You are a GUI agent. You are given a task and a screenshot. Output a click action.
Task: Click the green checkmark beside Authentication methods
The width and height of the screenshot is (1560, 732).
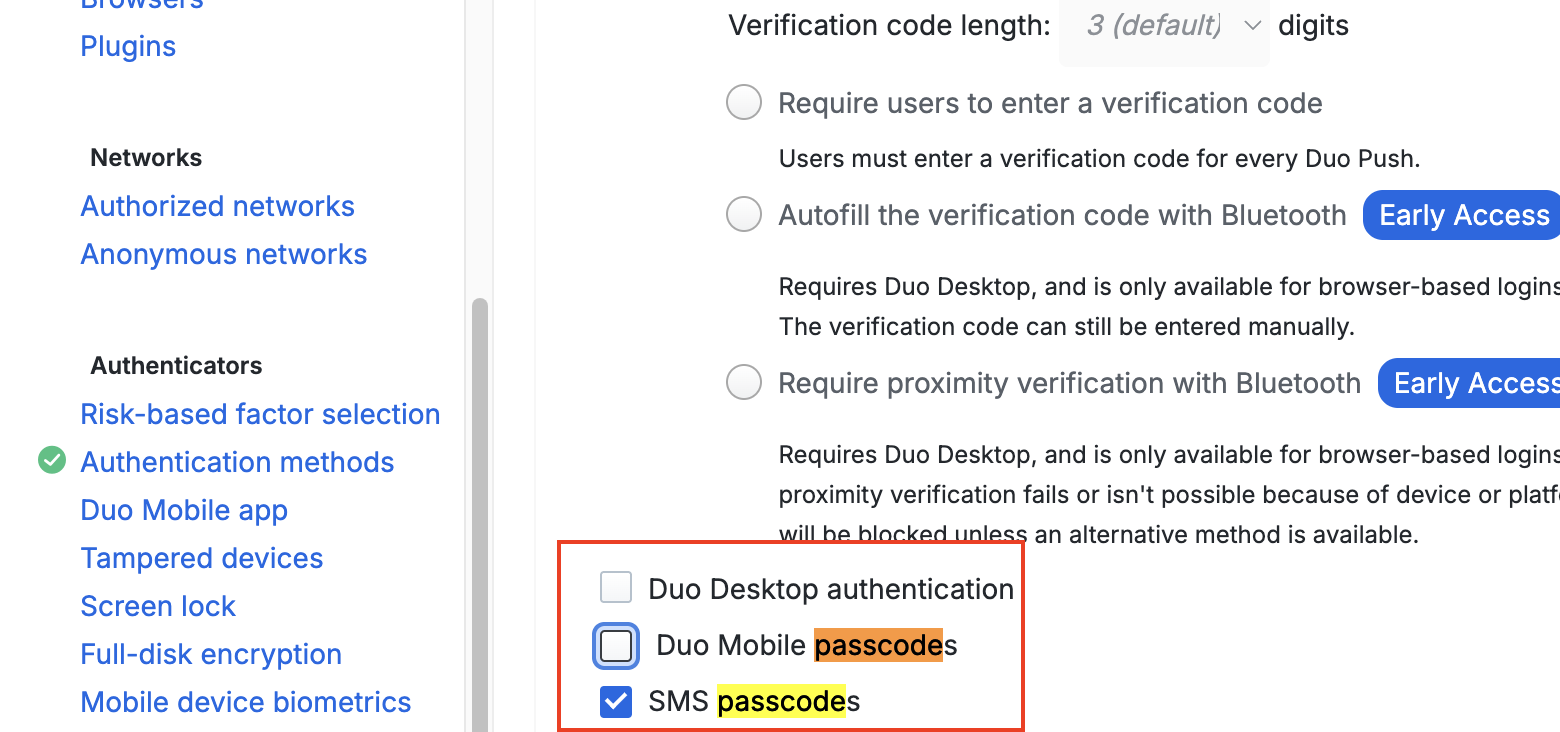tap(52, 461)
